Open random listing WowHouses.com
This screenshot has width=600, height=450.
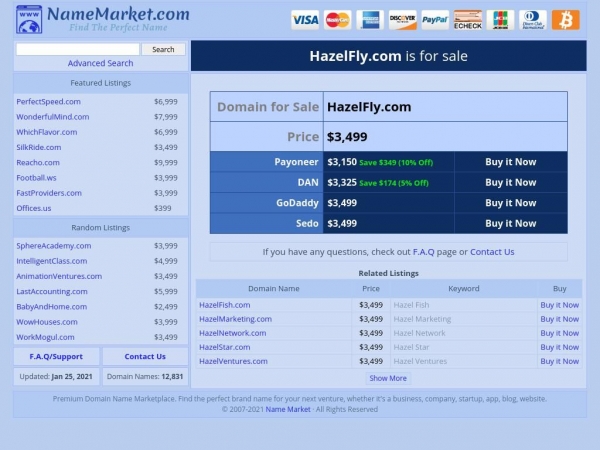point(47,322)
